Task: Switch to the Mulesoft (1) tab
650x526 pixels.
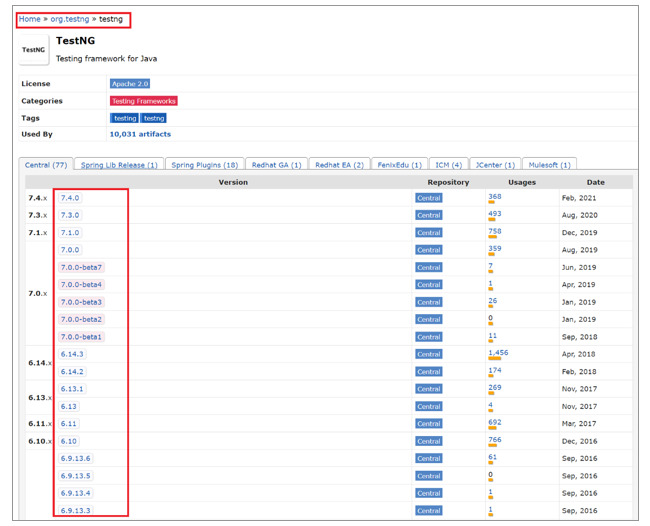Action: 550,165
